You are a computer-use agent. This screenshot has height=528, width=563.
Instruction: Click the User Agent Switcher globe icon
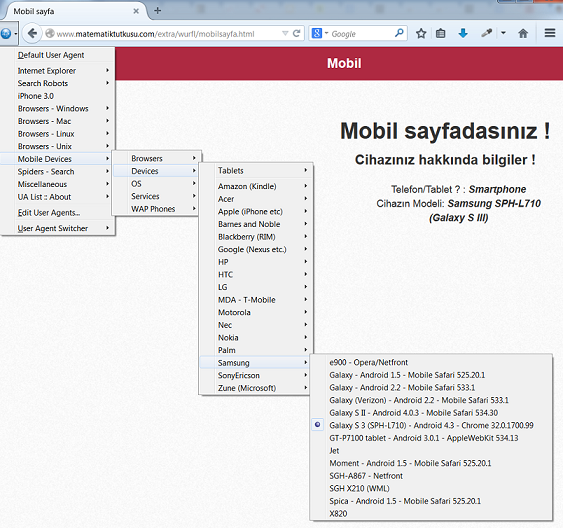6,34
